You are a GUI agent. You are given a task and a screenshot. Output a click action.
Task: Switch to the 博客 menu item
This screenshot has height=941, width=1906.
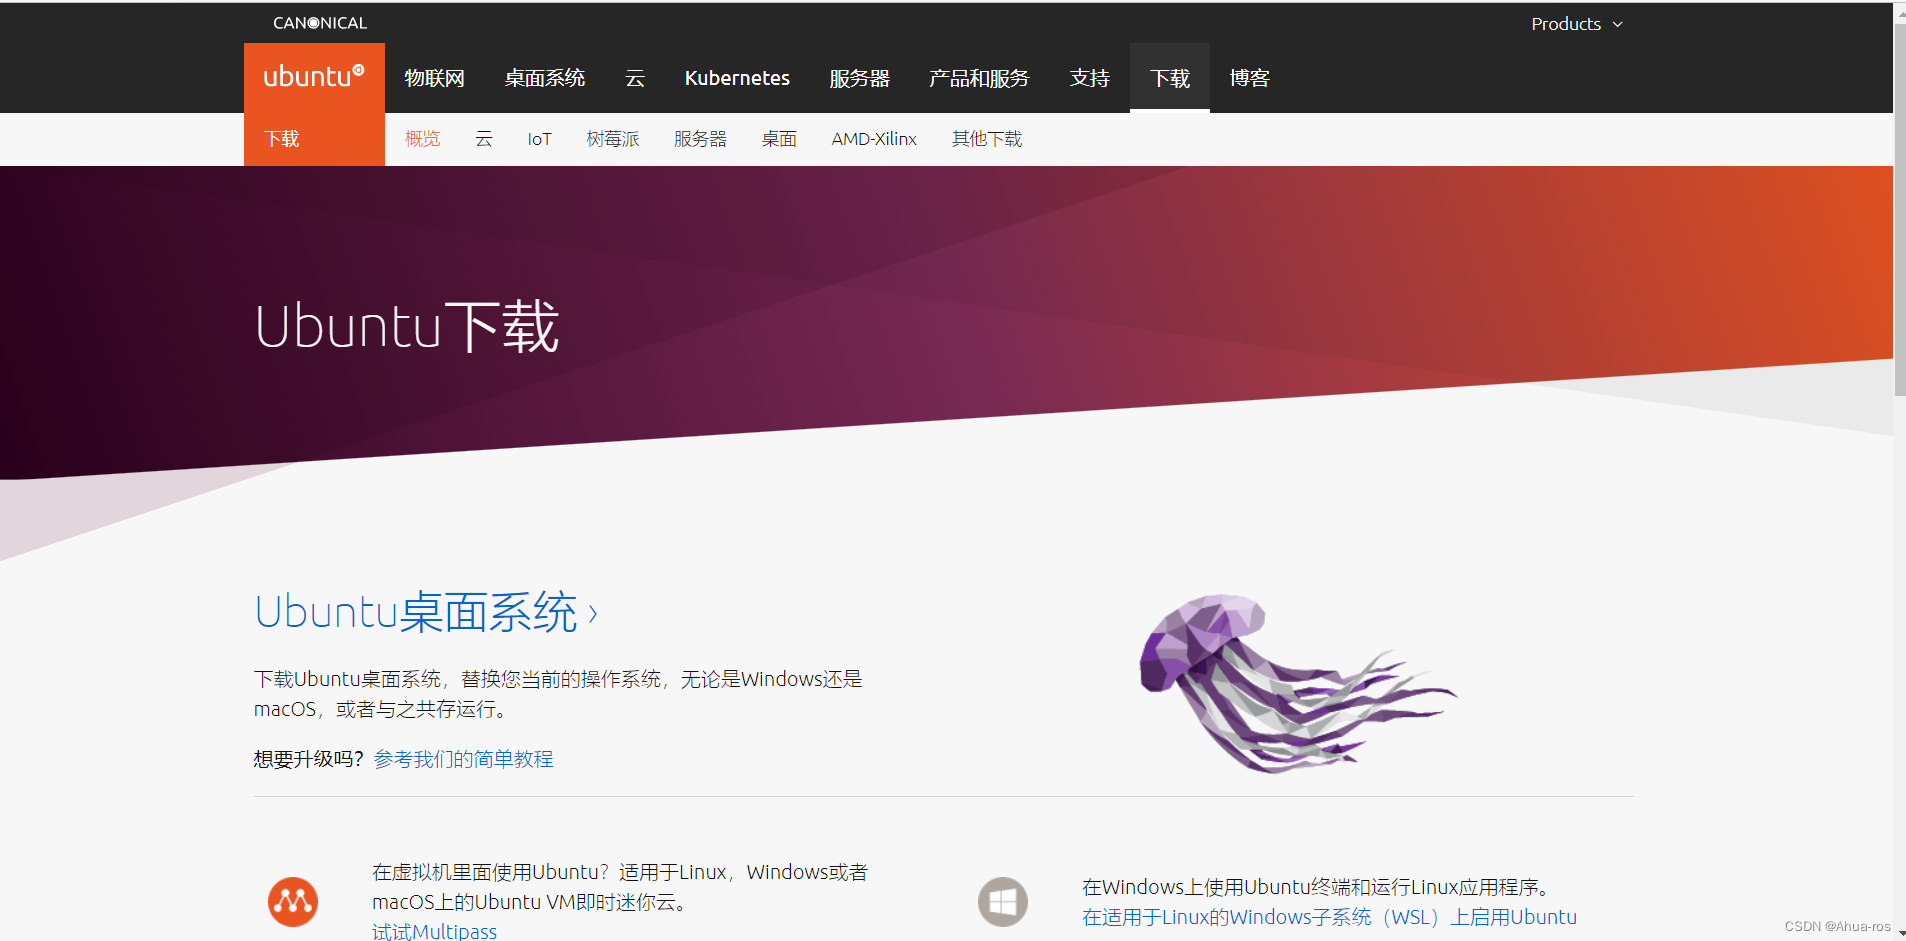click(1249, 78)
